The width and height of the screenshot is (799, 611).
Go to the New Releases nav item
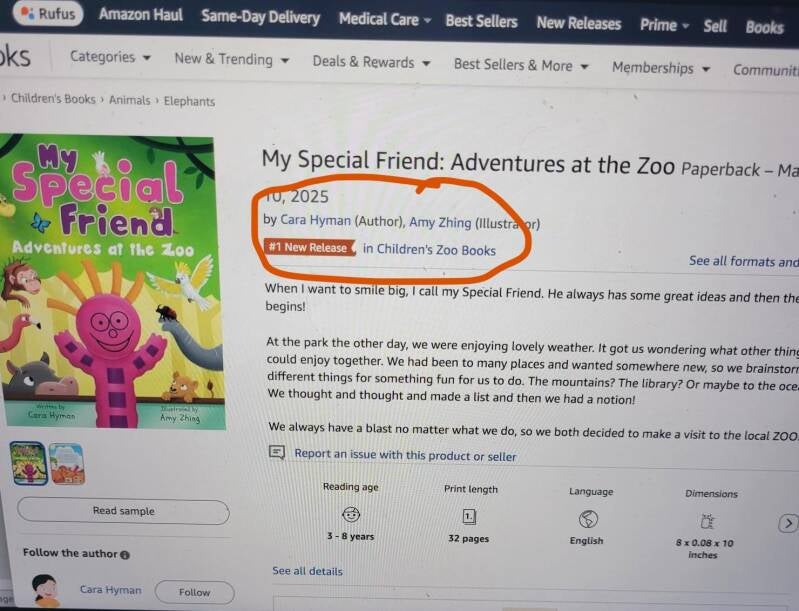pos(578,23)
